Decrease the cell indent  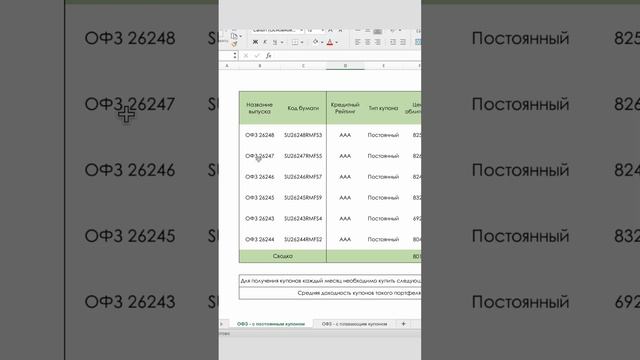pyautogui.click(x=393, y=42)
